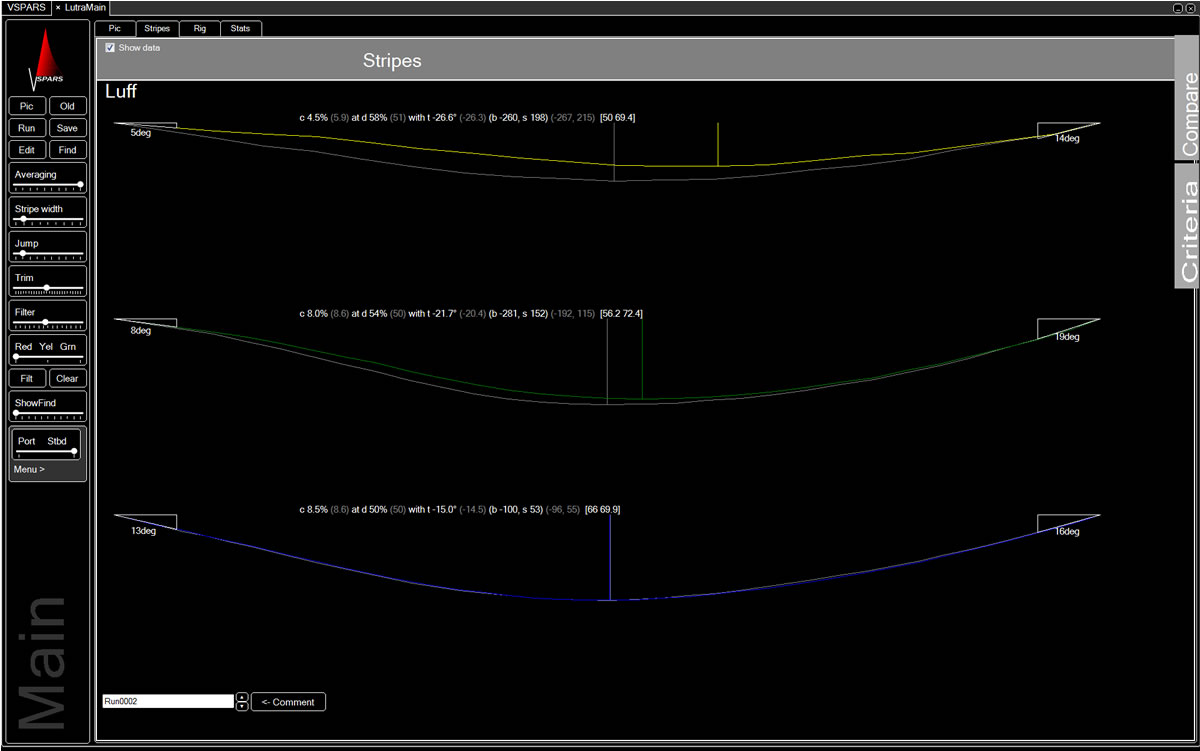Click the 16deg exit angle label
Image resolution: width=1200 pixels, height=751 pixels.
click(x=1067, y=532)
